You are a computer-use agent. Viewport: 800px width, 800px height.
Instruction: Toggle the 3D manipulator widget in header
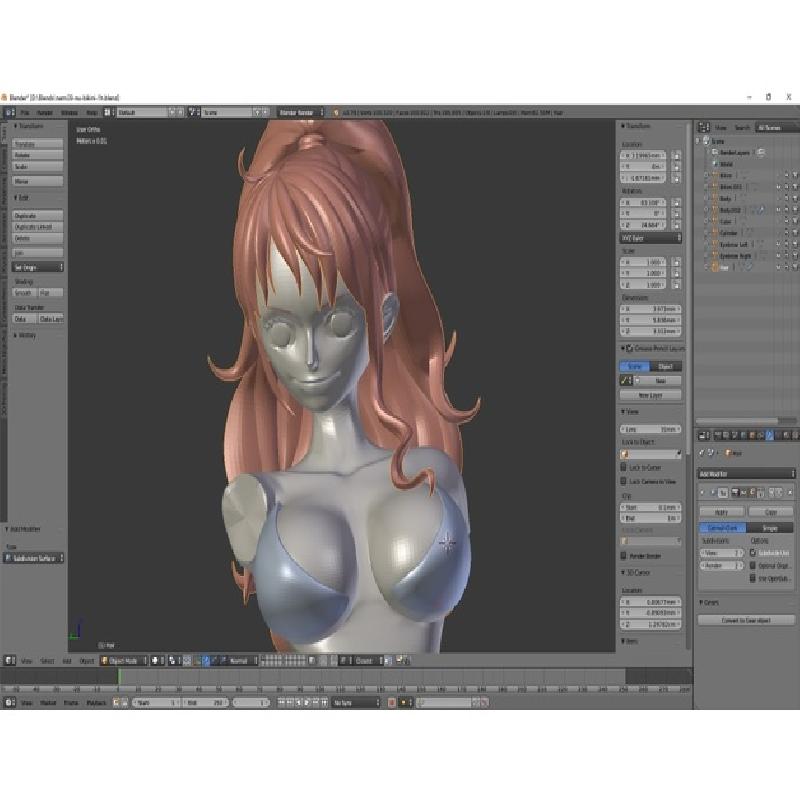197,661
